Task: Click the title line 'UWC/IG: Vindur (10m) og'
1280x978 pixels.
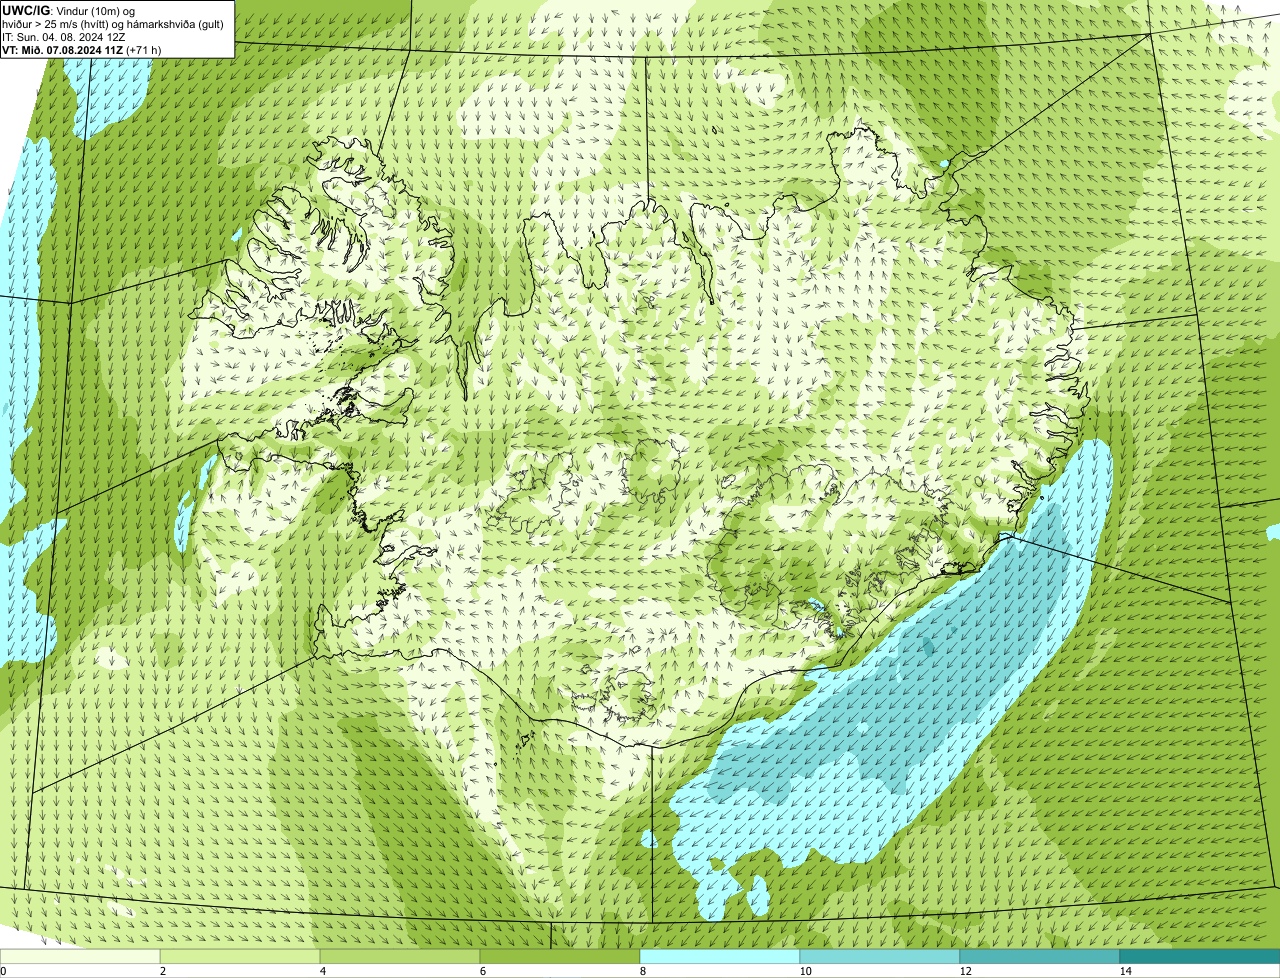Action: pyautogui.click(x=69, y=10)
